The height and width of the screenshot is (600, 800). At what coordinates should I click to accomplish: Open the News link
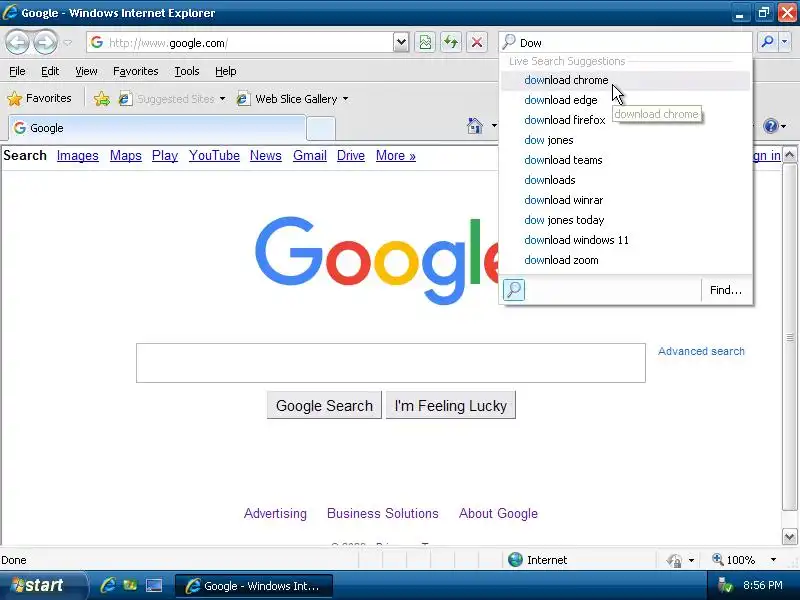pyautogui.click(x=266, y=156)
